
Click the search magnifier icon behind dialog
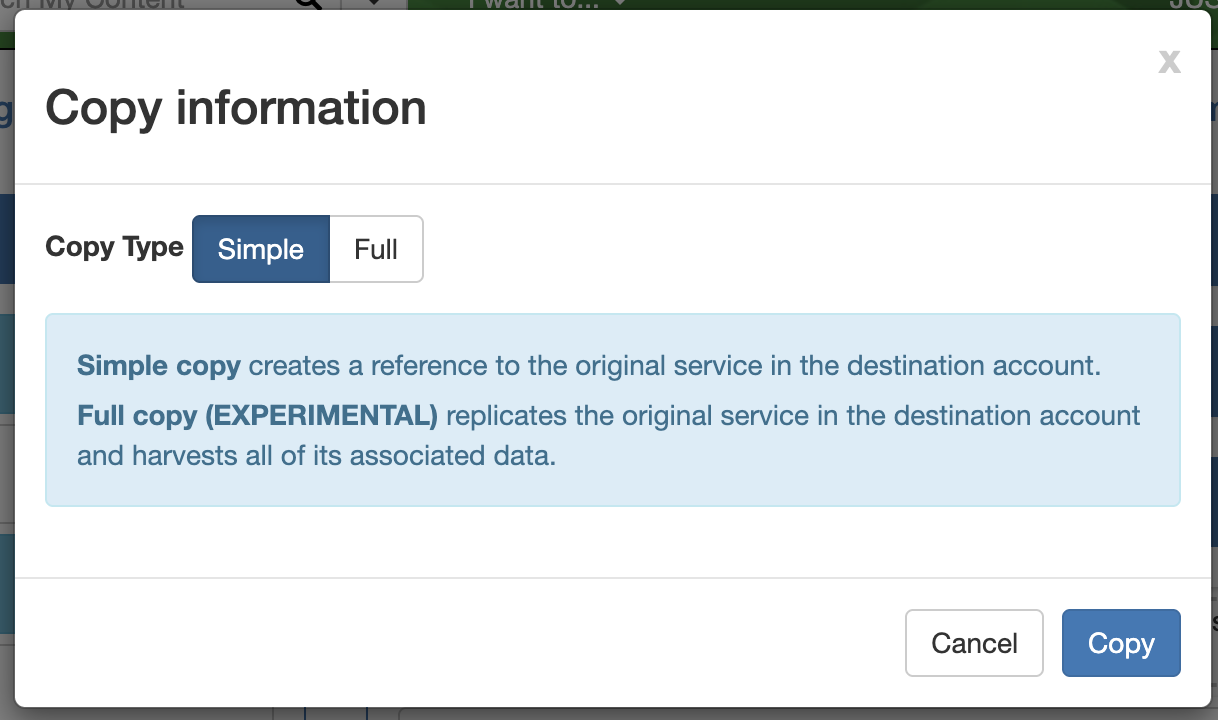(x=310, y=4)
